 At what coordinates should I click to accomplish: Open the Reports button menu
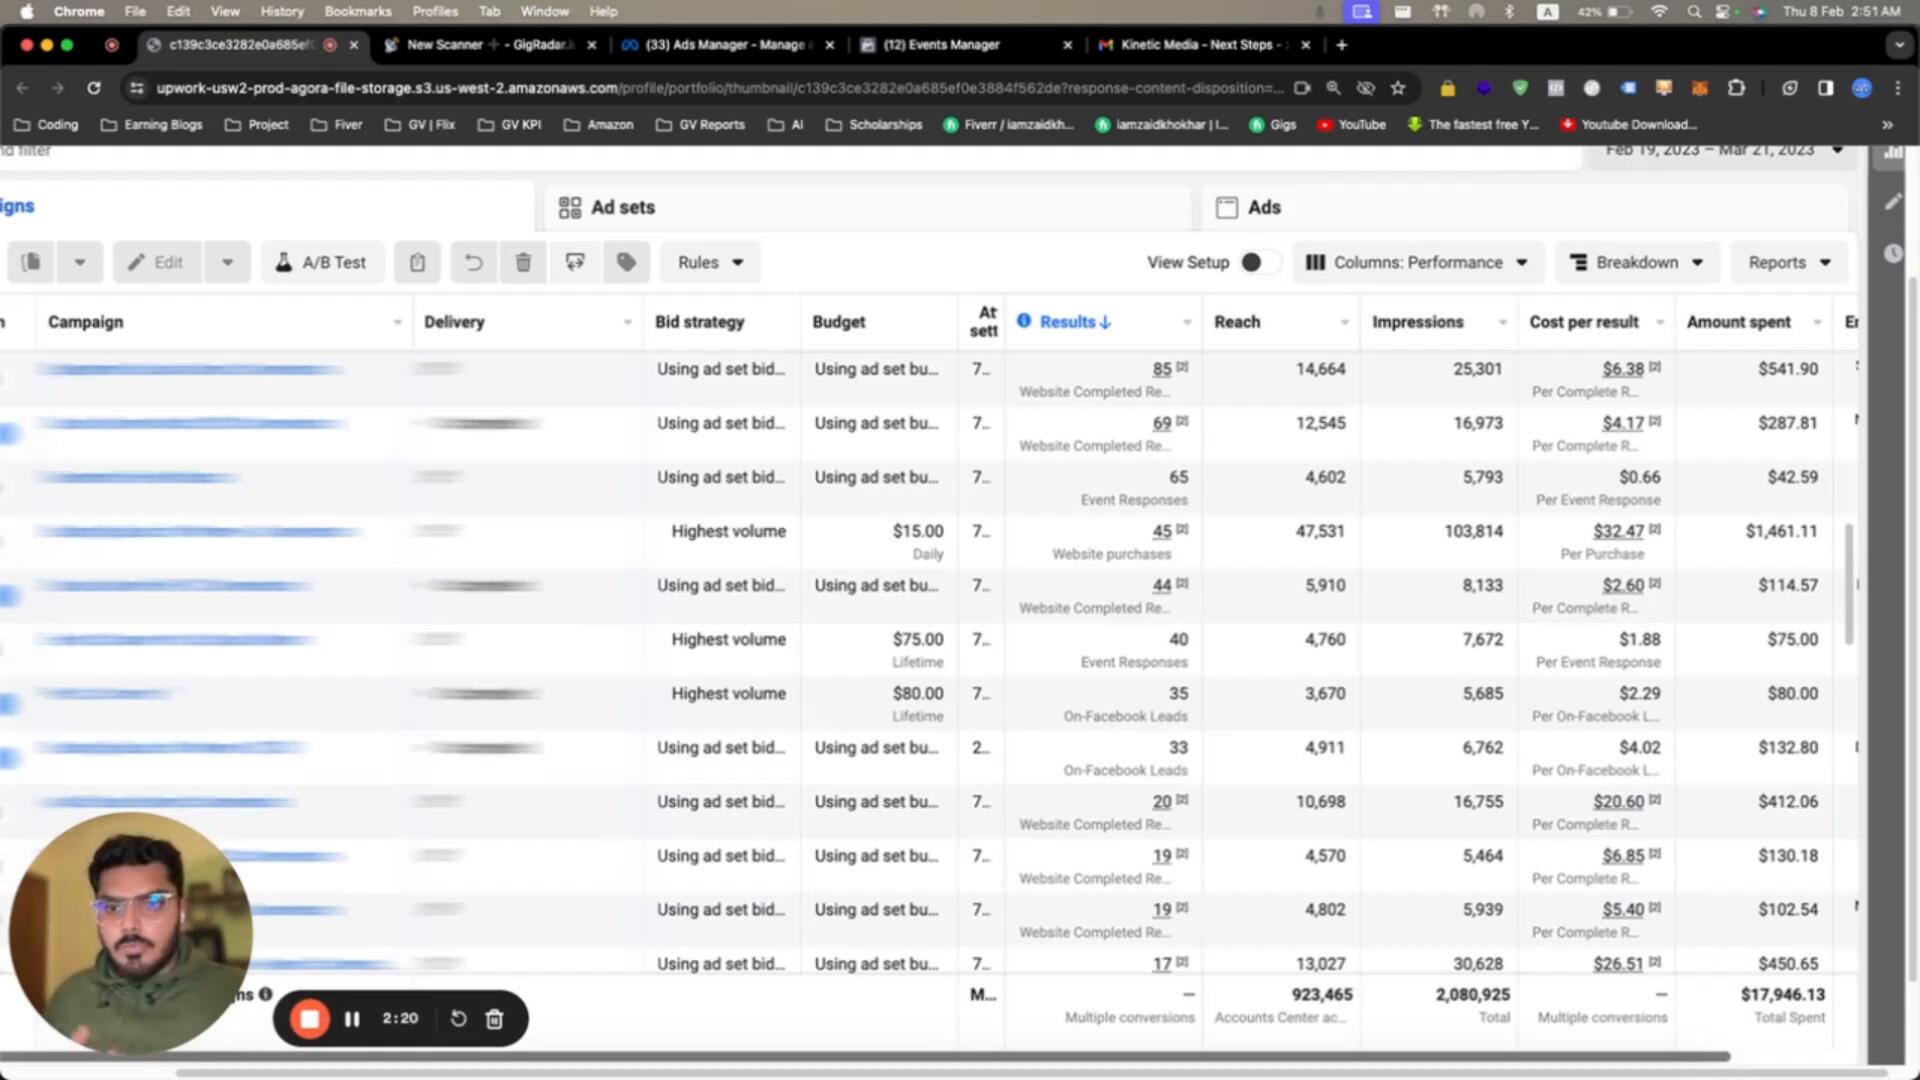click(x=1788, y=262)
